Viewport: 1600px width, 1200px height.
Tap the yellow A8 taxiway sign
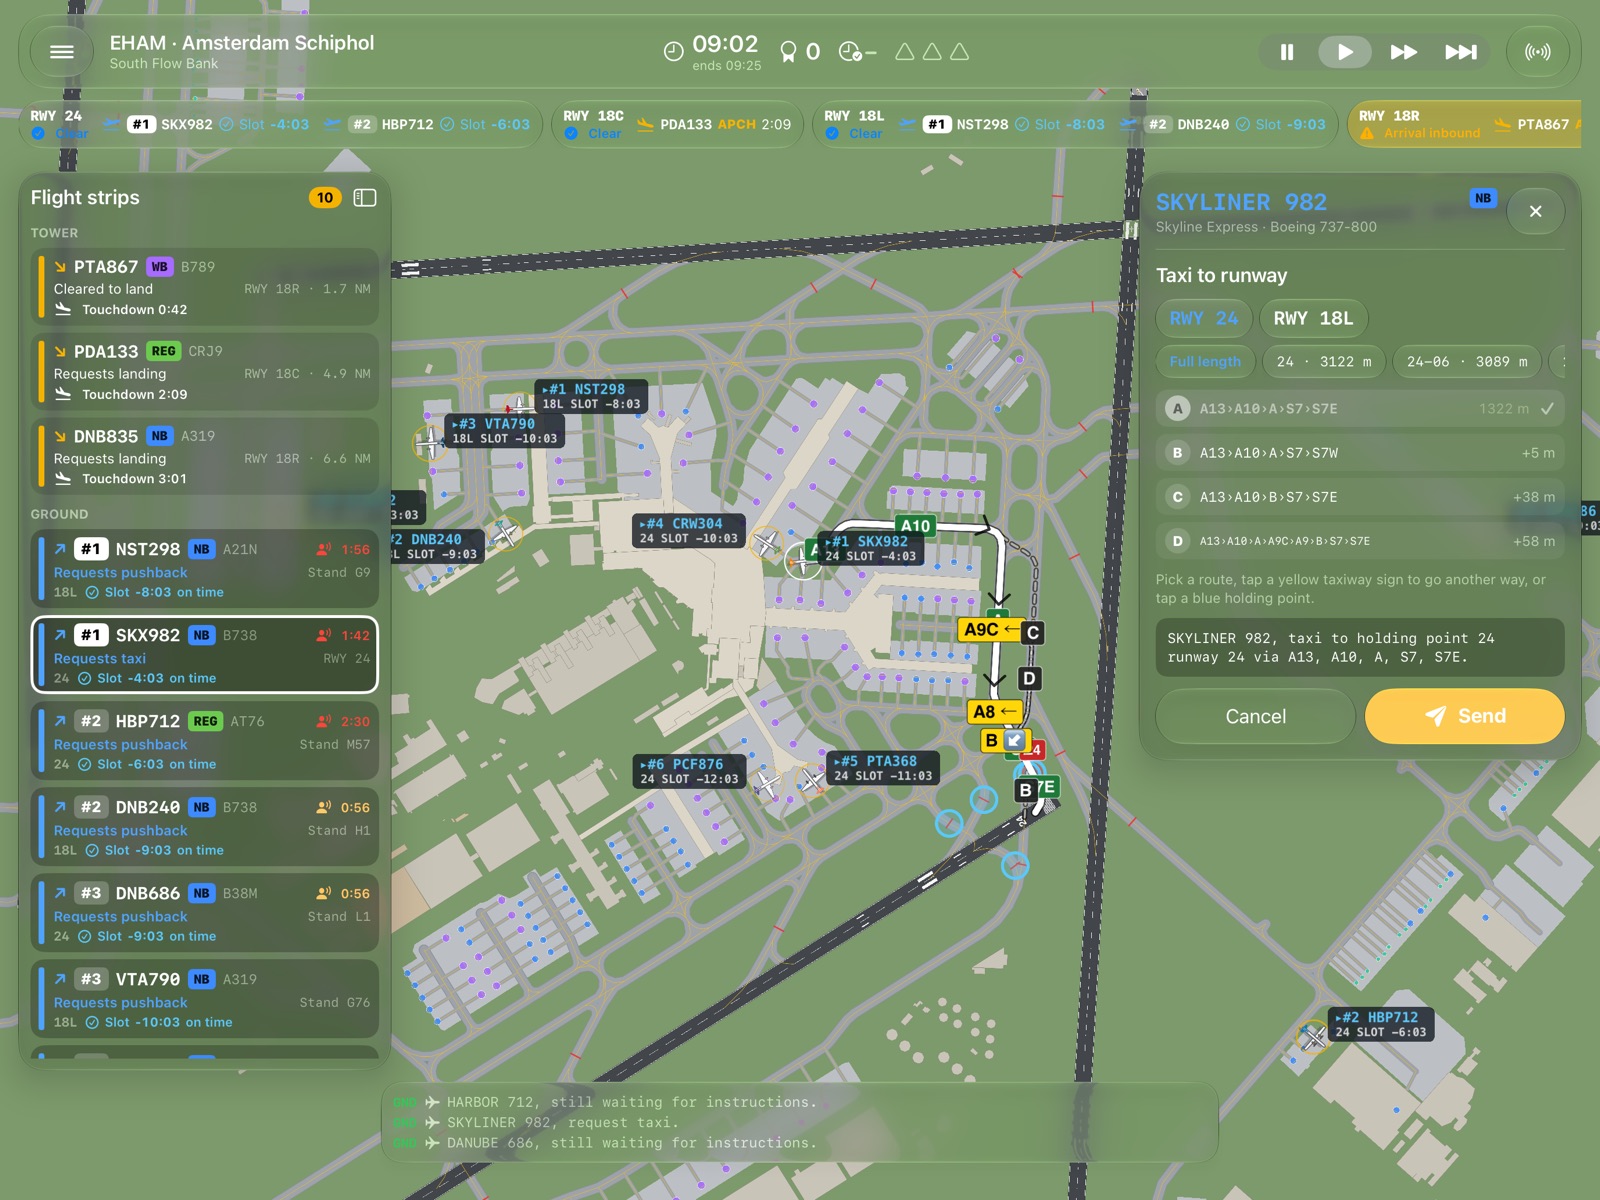pos(995,712)
